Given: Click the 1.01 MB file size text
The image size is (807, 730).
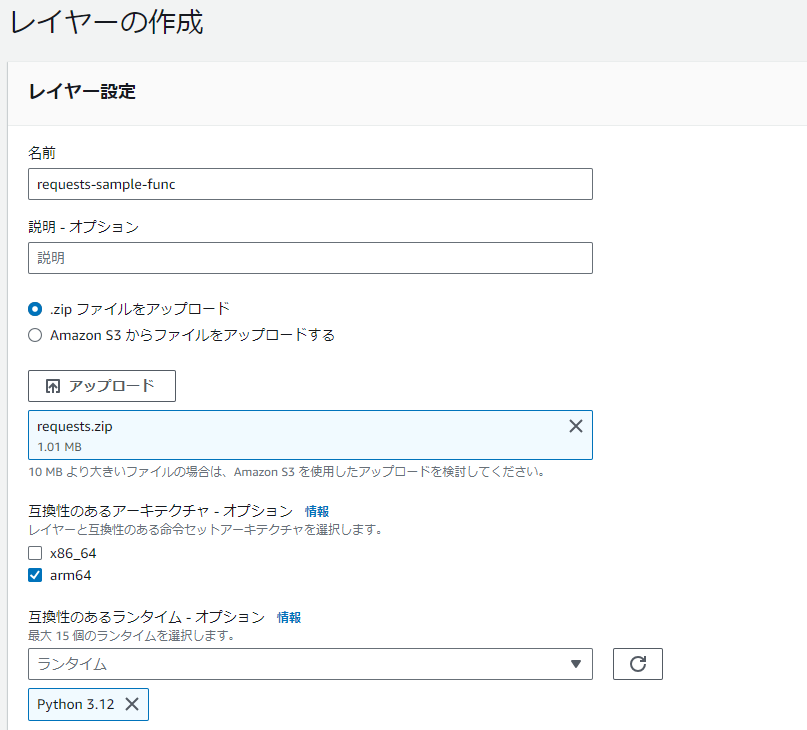Looking at the screenshot, I should coord(59,447).
